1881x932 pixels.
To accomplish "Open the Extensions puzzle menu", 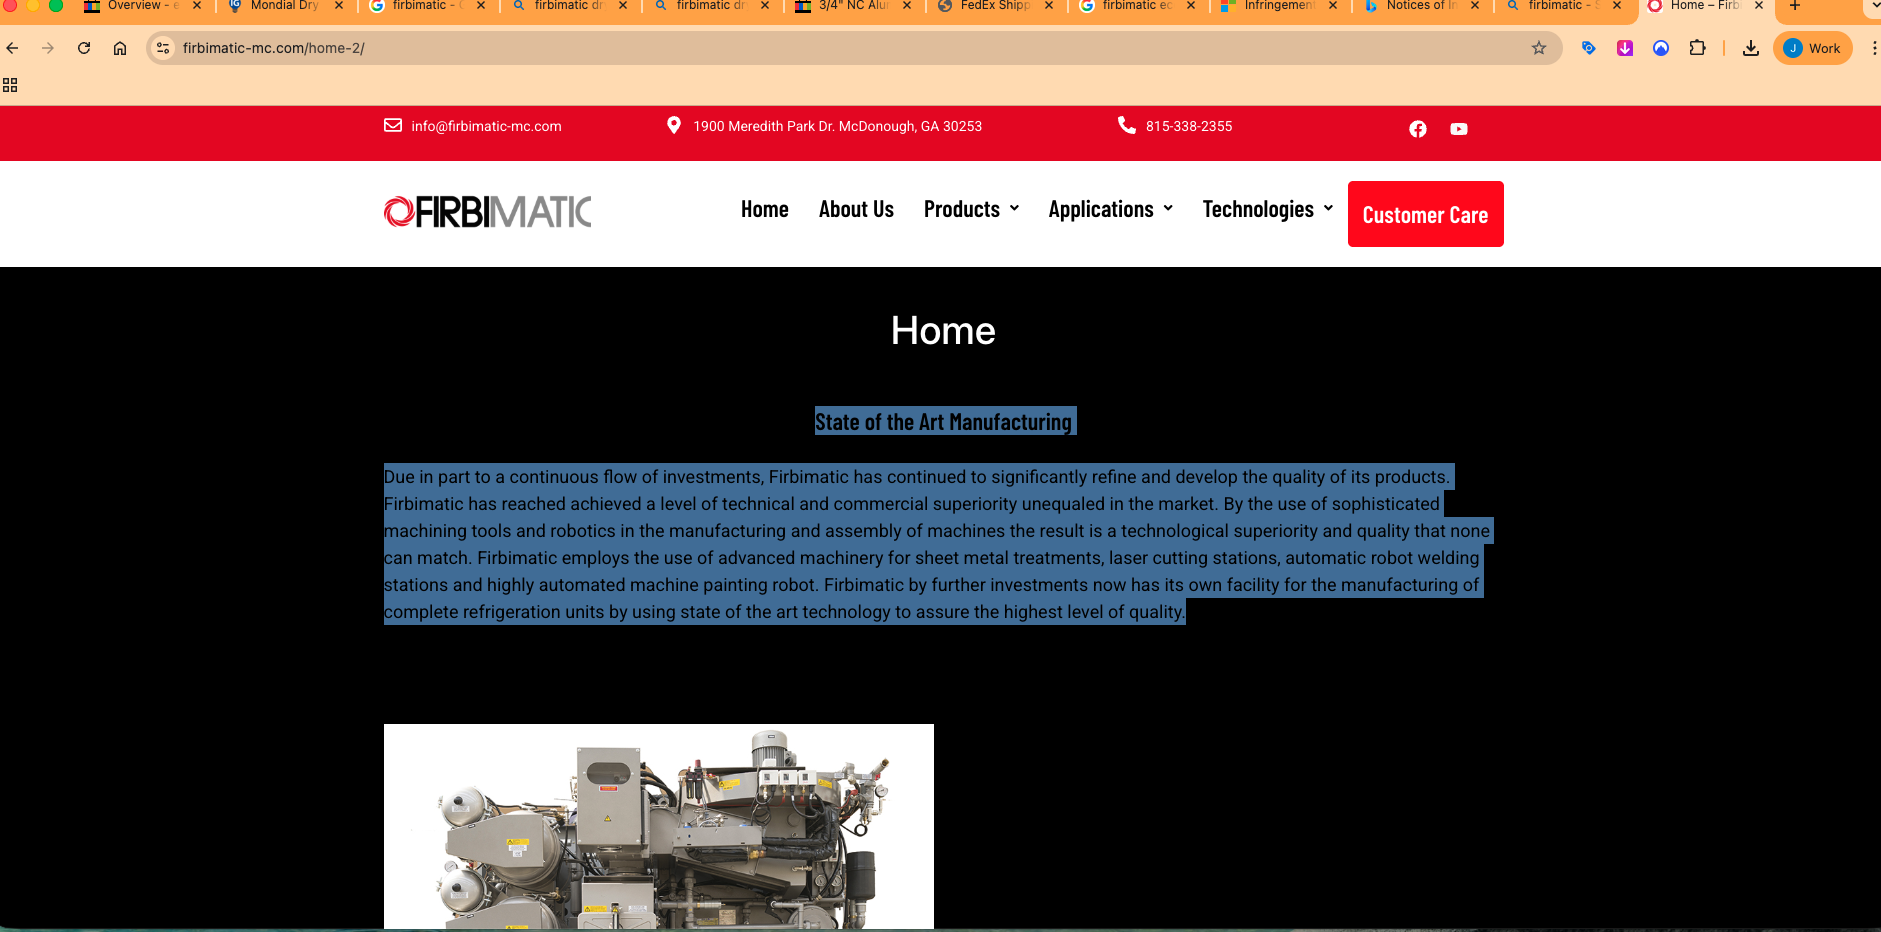I will [x=1697, y=48].
